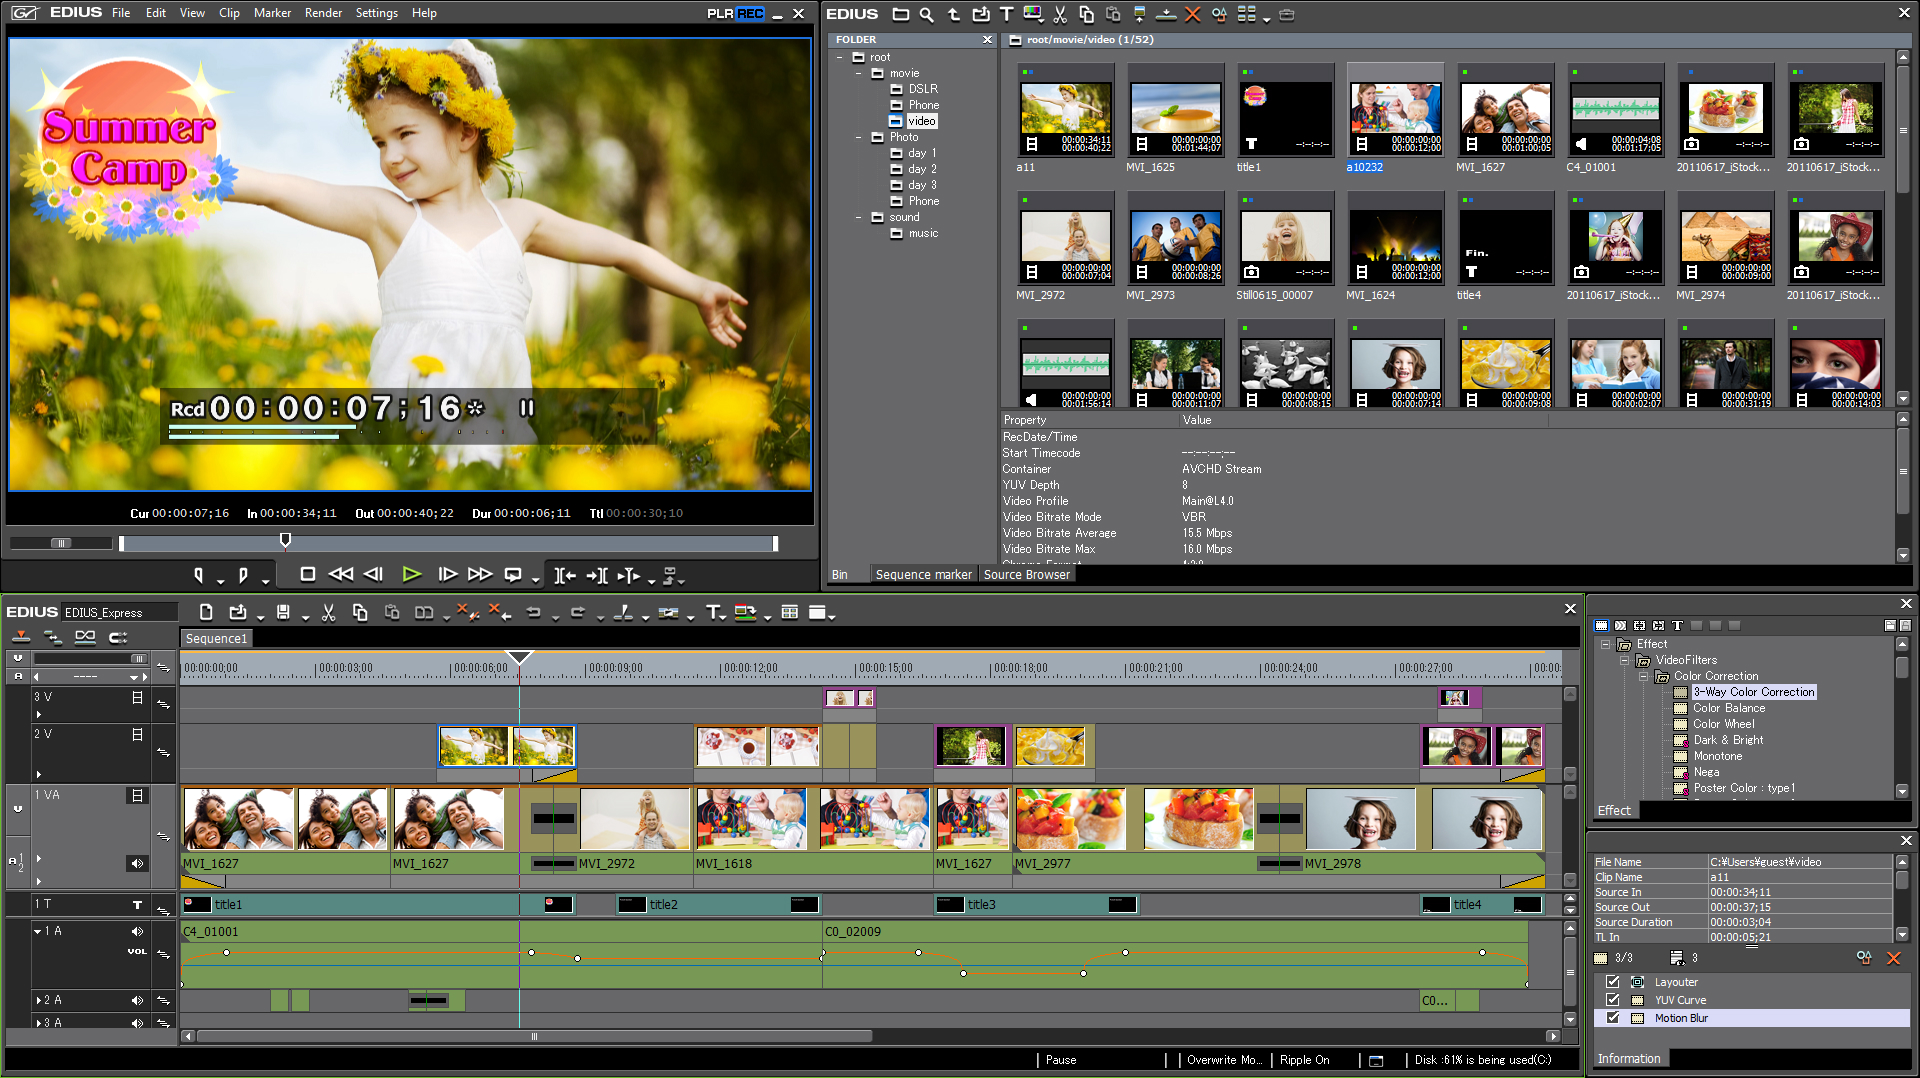Click the Undo icon in timeline toolbar
Viewport: 1920px width, 1078px height.
click(534, 613)
